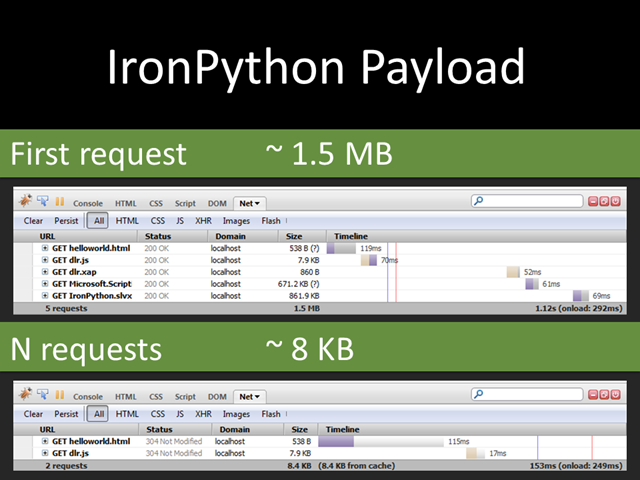Open DOM tab in N requests panel
This screenshot has width=640, height=480.
click(217, 397)
